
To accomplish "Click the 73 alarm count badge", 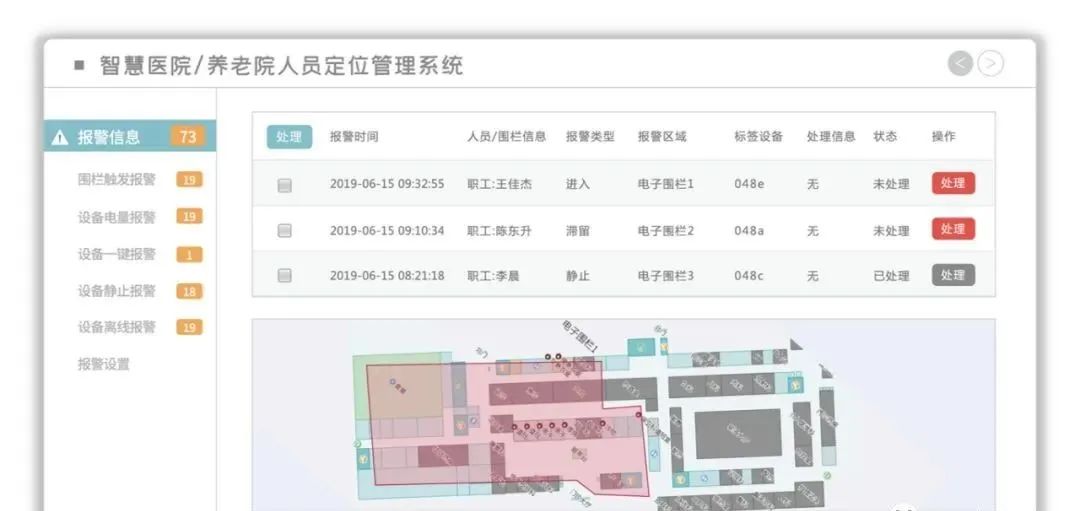I will pos(187,137).
